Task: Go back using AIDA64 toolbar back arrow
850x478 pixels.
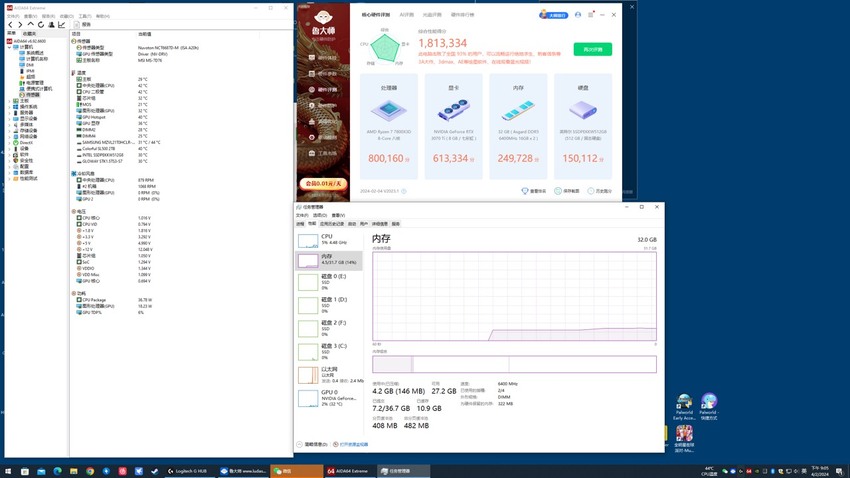Action: pyautogui.click(x=10, y=24)
